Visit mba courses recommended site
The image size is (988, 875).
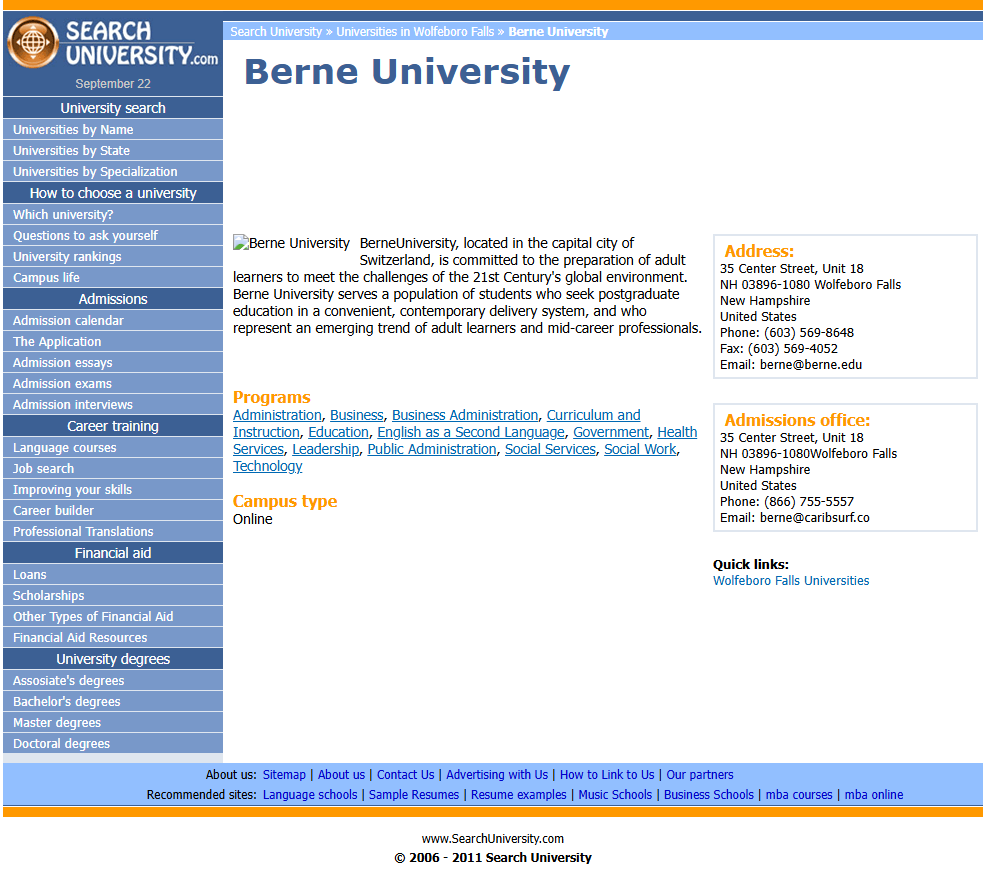click(x=799, y=795)
